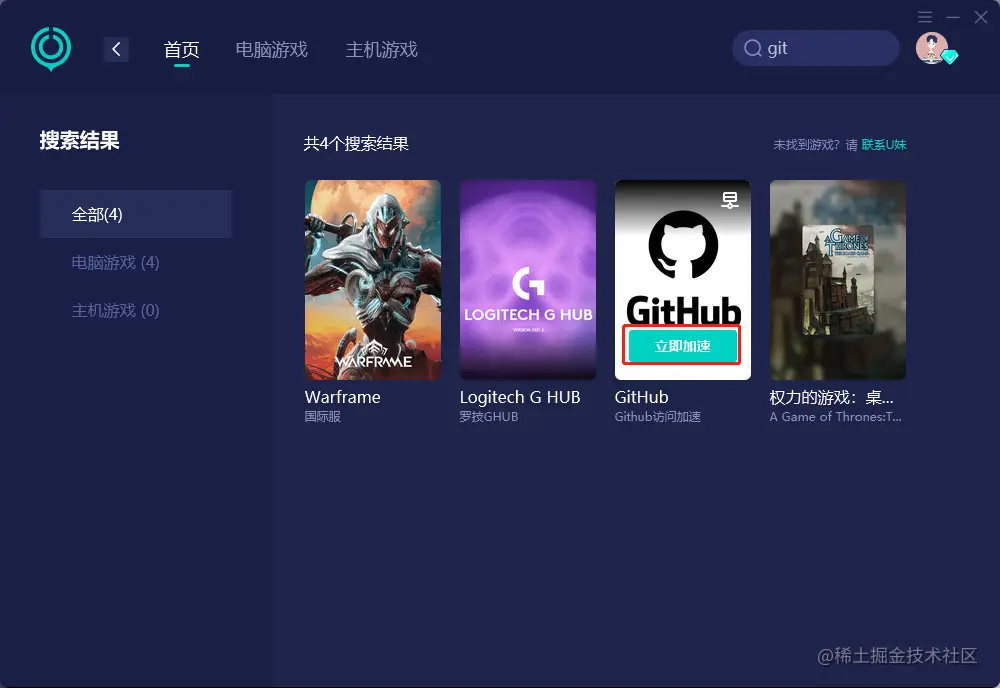This screenshot has height=688, width=1000.
Task: Click the network icon on GitHub card
Action: point(730,200)
